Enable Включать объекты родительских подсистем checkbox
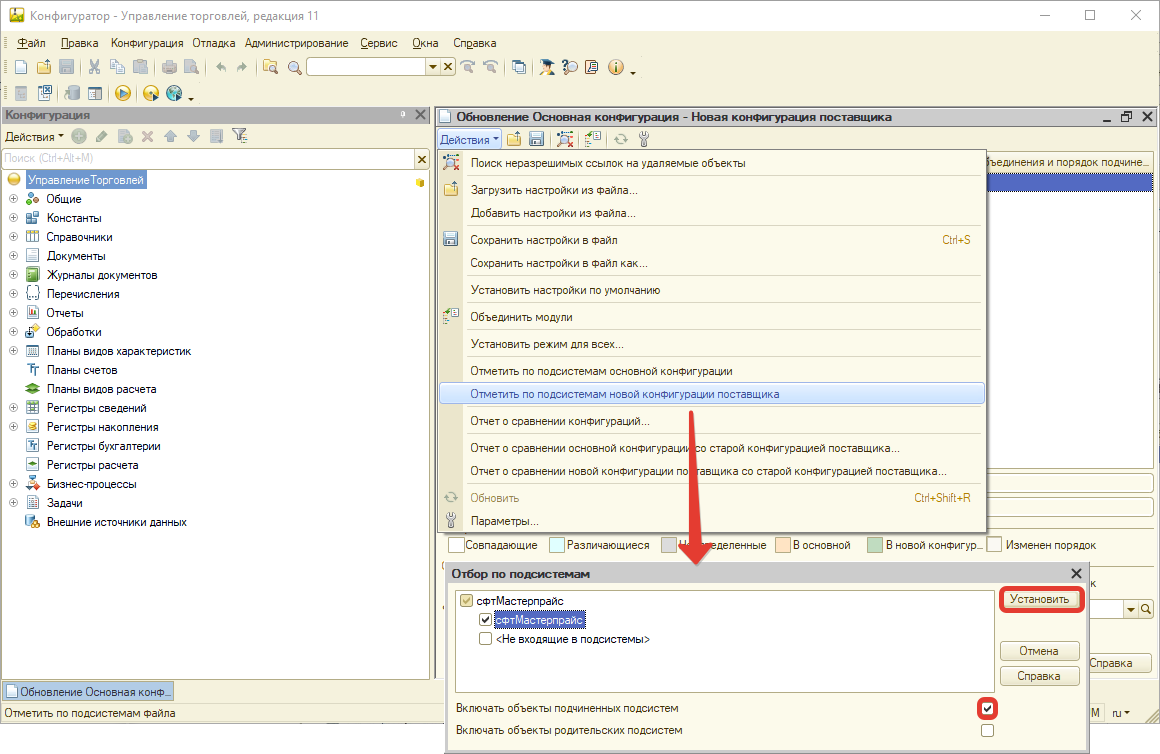The image size is (1160, 754). click(x=988, y=731)
